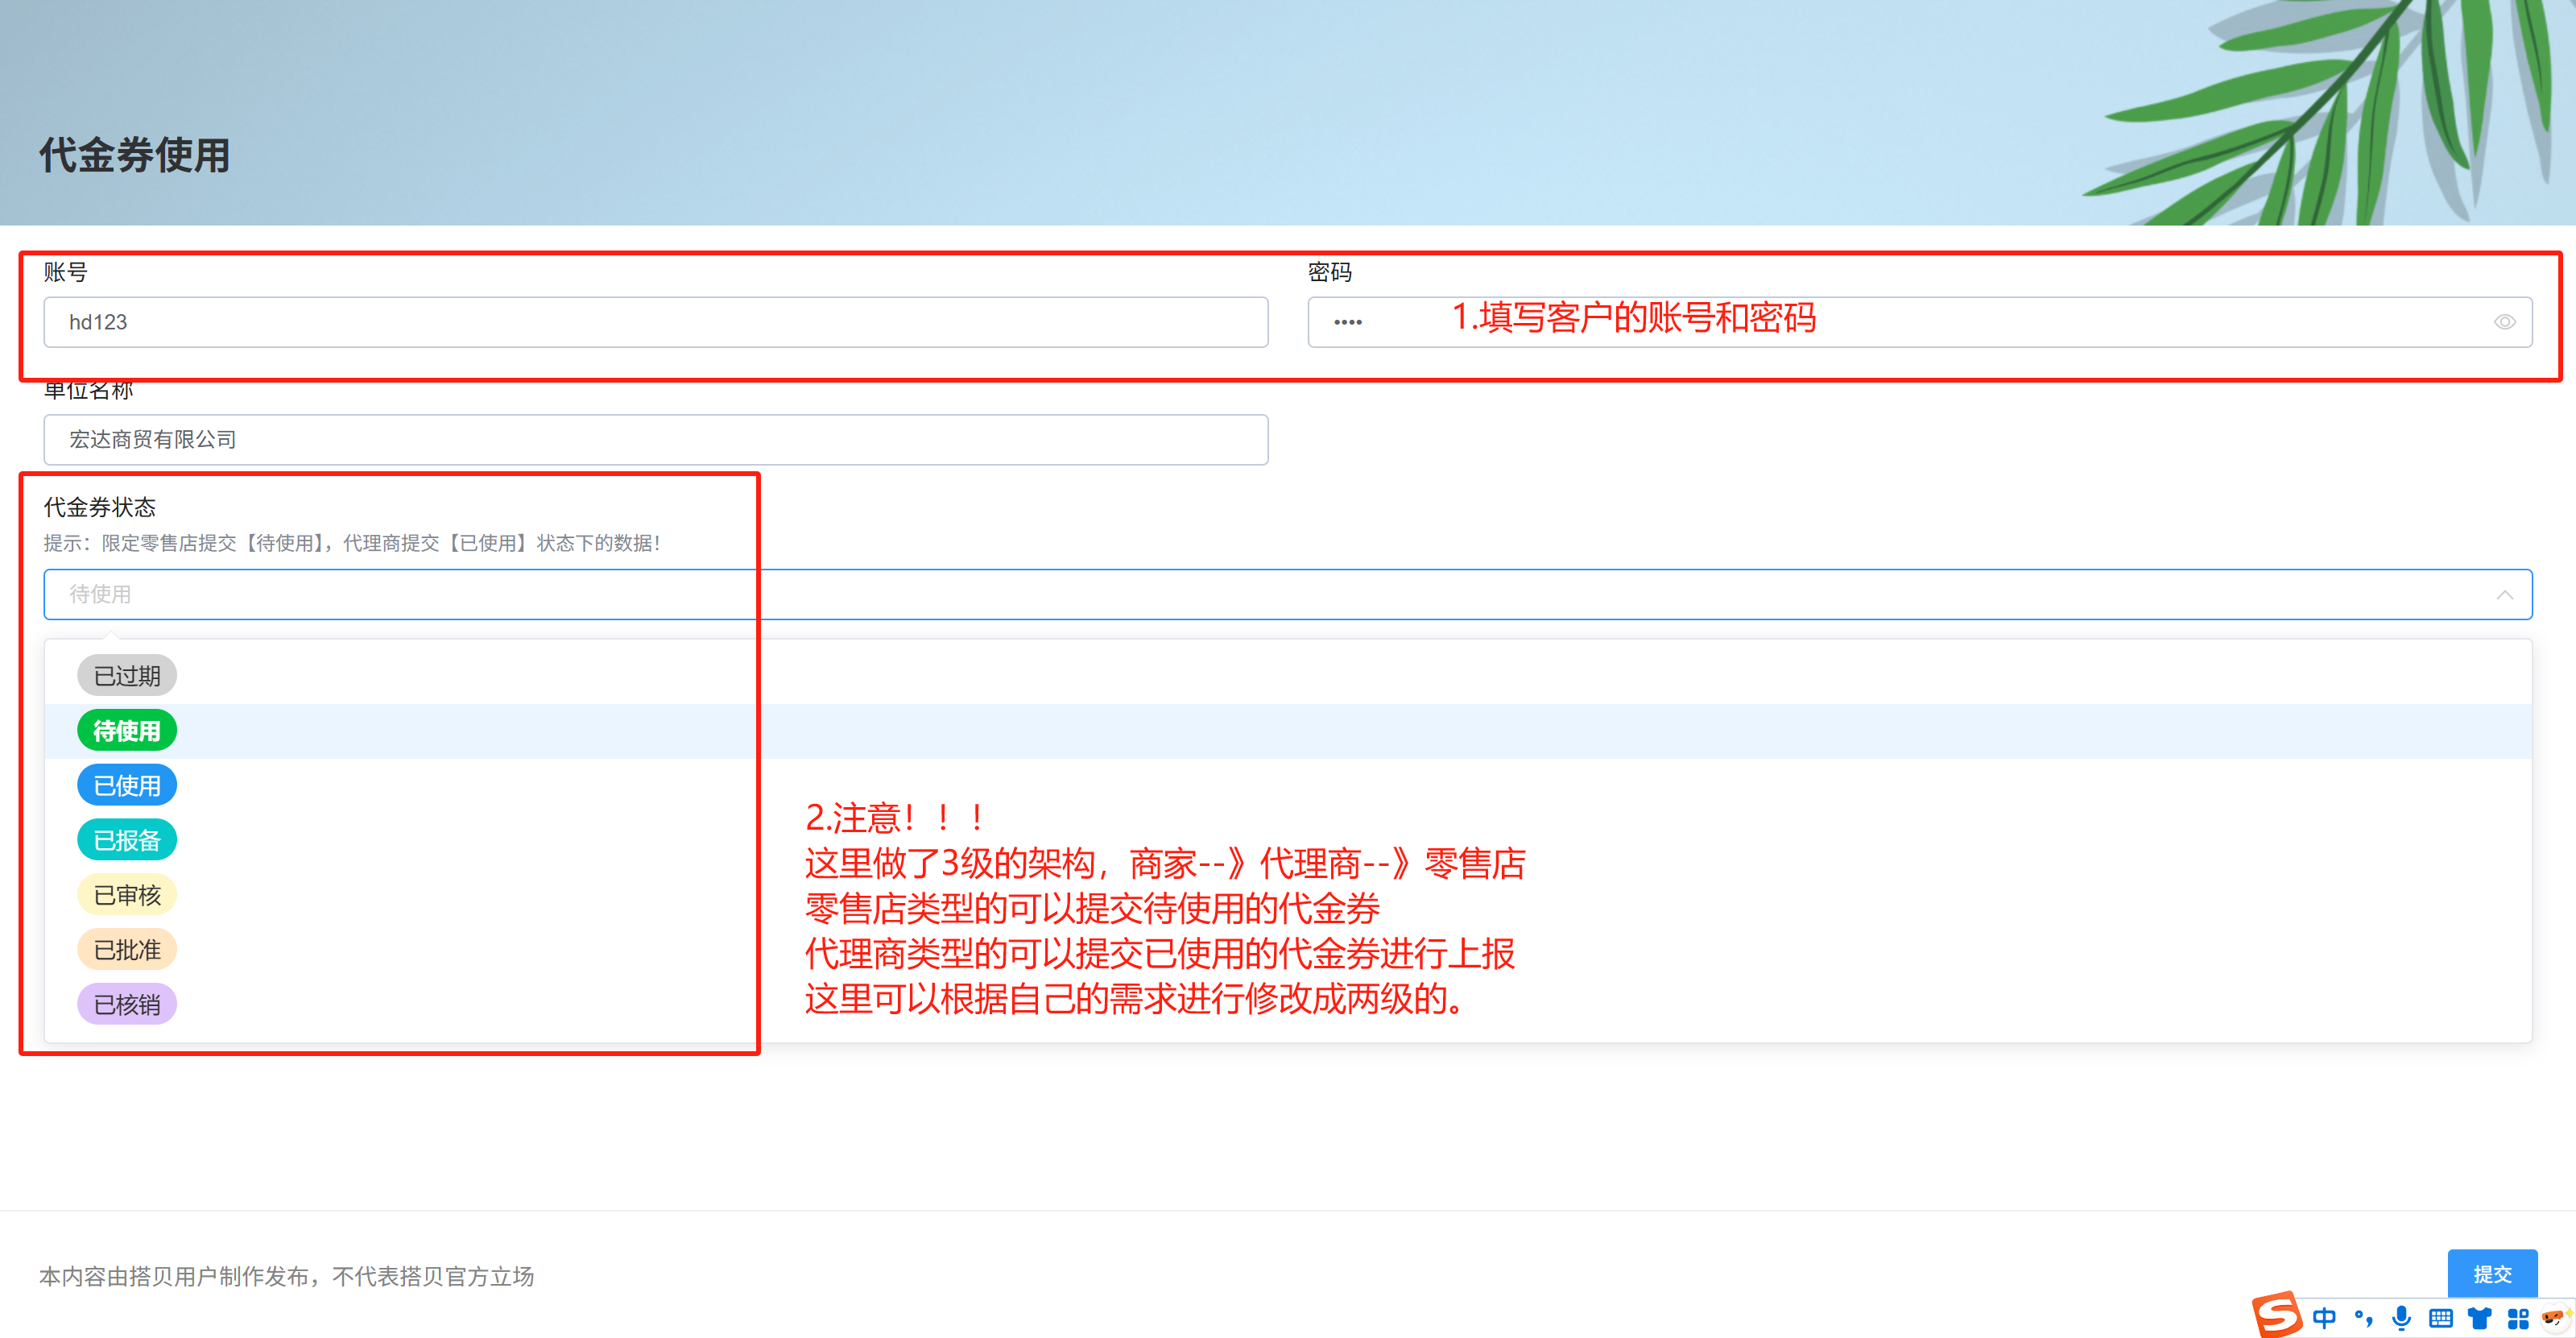Select the blue 已使用 status tag
2576x1338 pixels.
127,786
